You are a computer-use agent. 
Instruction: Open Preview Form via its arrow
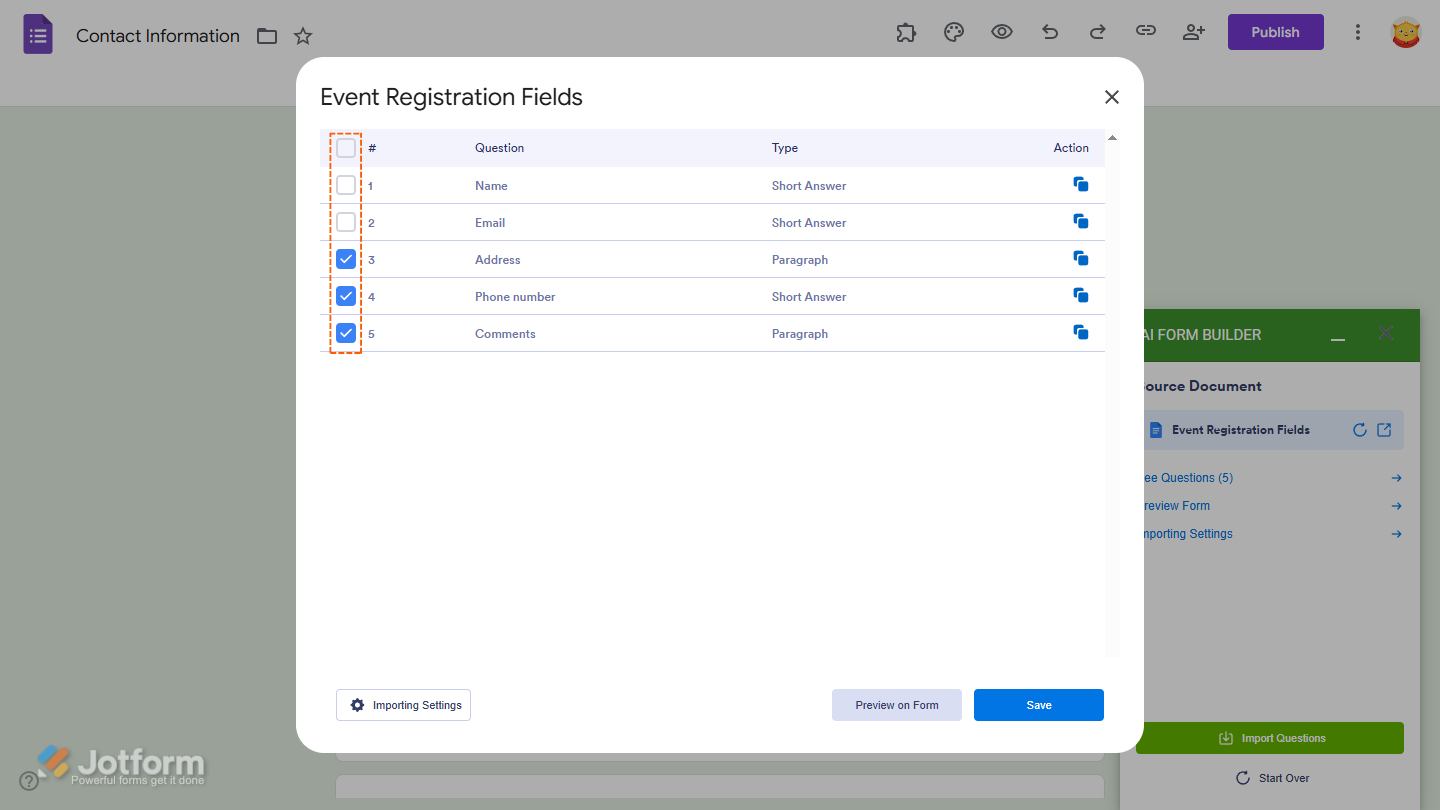tap(1396, 506)
